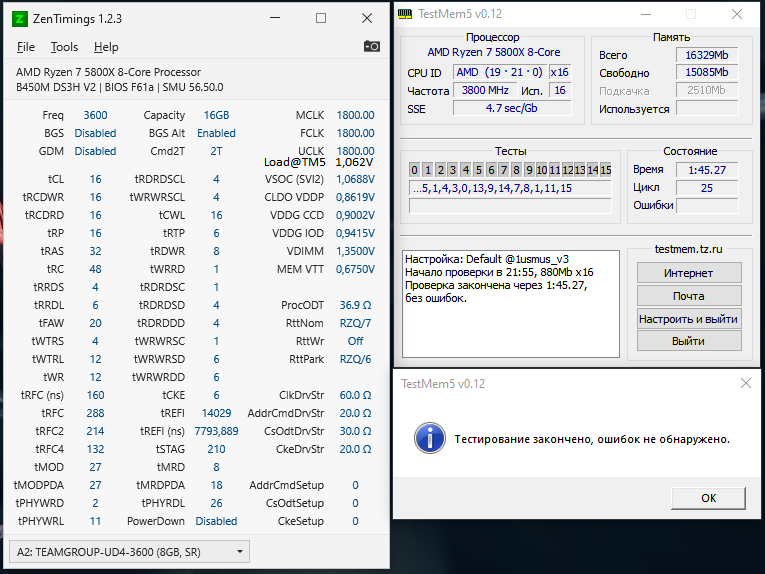The height and width of the screenshot is (574, 765).
Task: Click the B450M DS3H V2 BIOS info line
Action: point(120,87)
